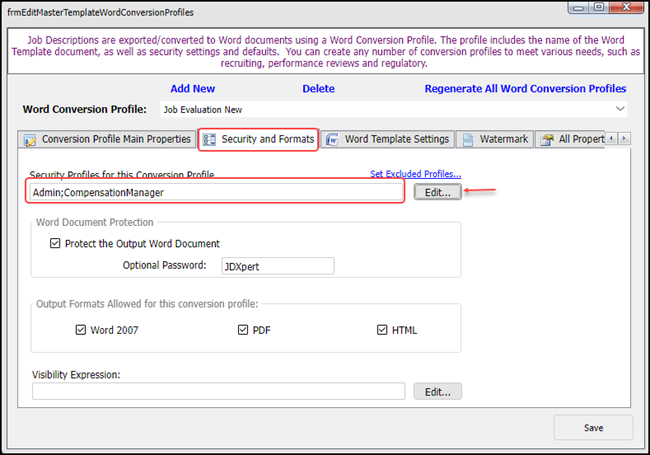Open the Word Template Settings tab
The width and height of the screenshot is (650, 455).
tap(388, 139)
